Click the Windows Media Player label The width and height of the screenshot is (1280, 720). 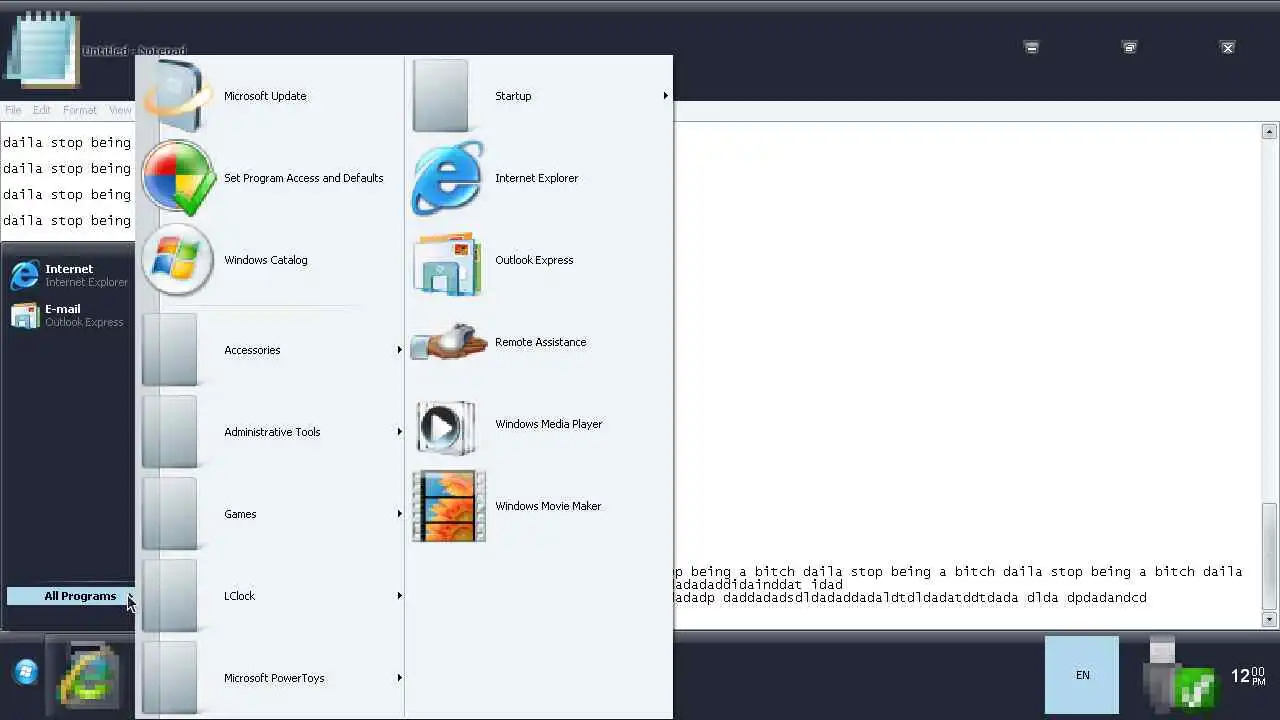(x=548, y=424)
